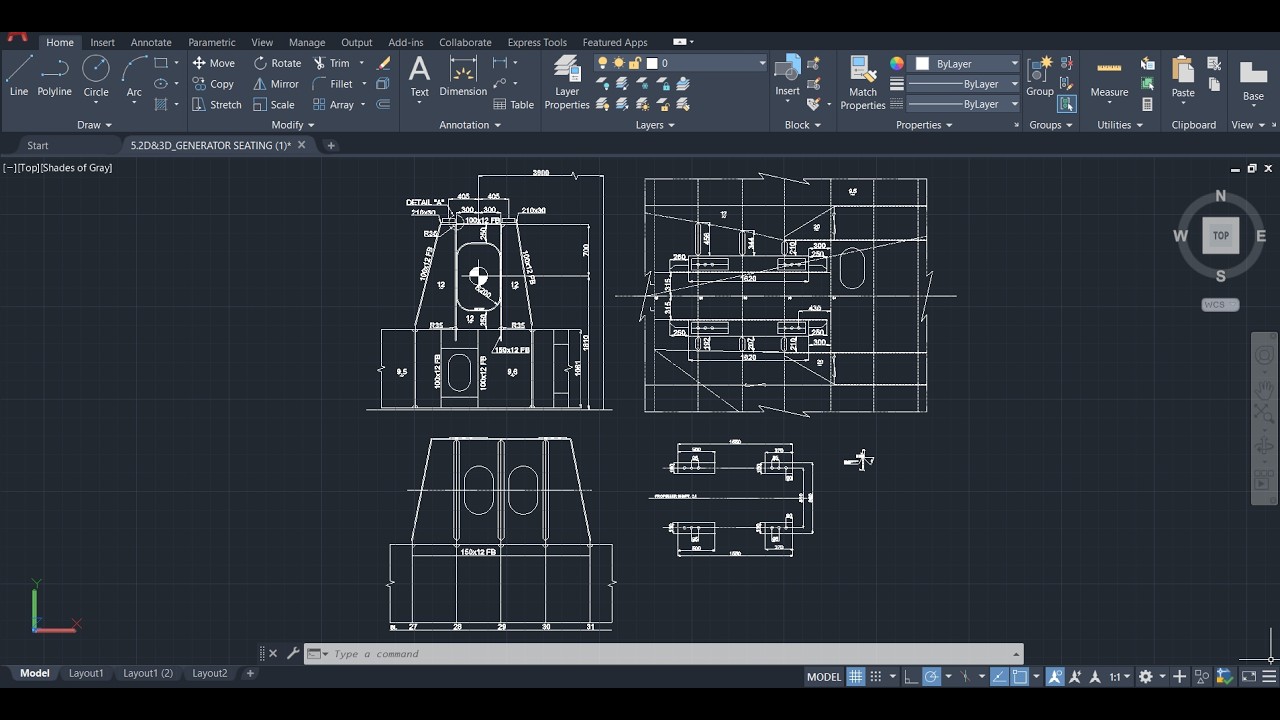Open the Customization menu icon in status bar

(x=1269, y=677)
